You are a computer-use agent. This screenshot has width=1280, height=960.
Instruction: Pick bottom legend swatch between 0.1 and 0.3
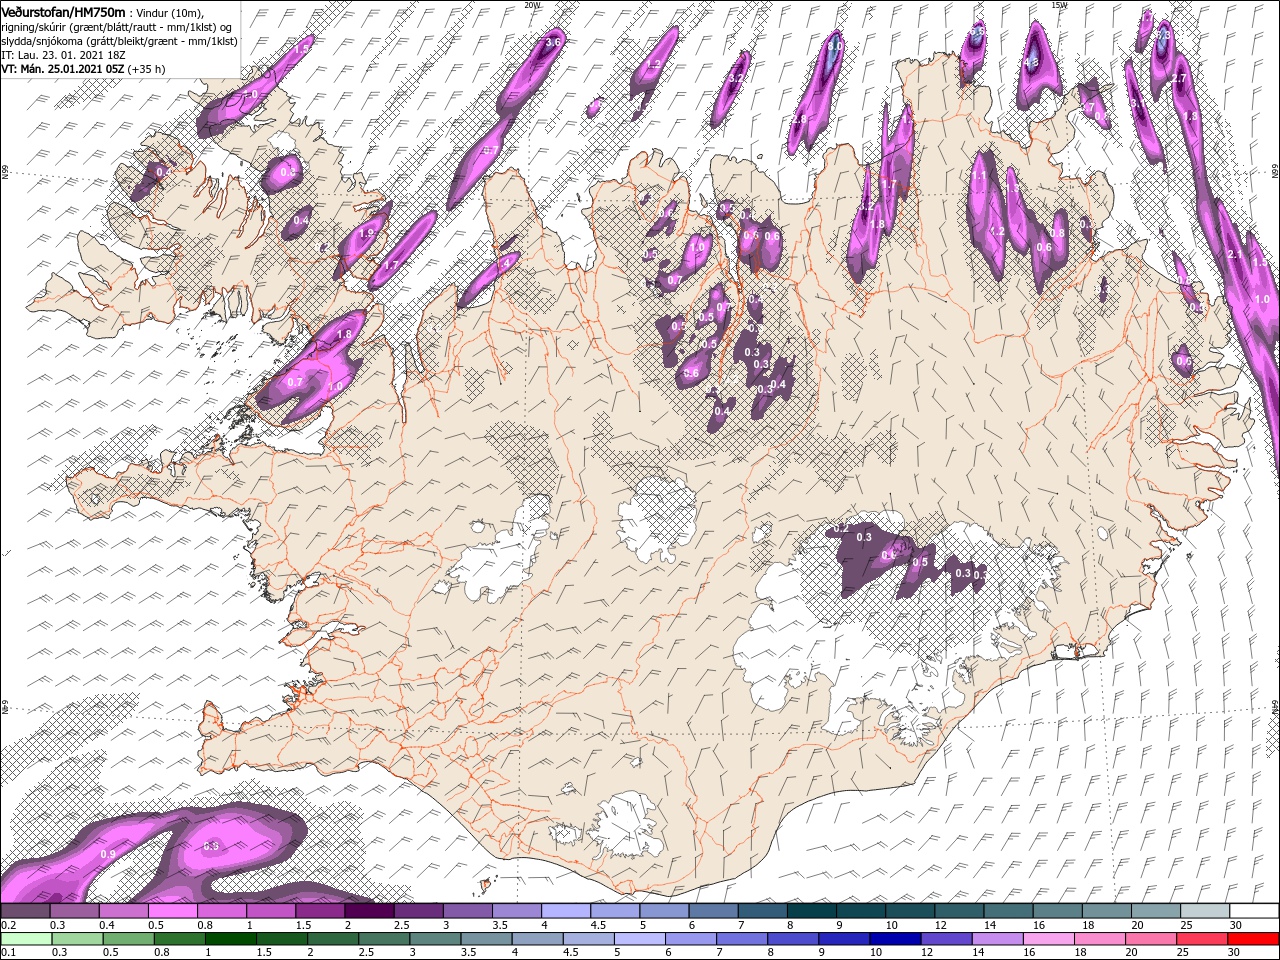coord(25,939)
